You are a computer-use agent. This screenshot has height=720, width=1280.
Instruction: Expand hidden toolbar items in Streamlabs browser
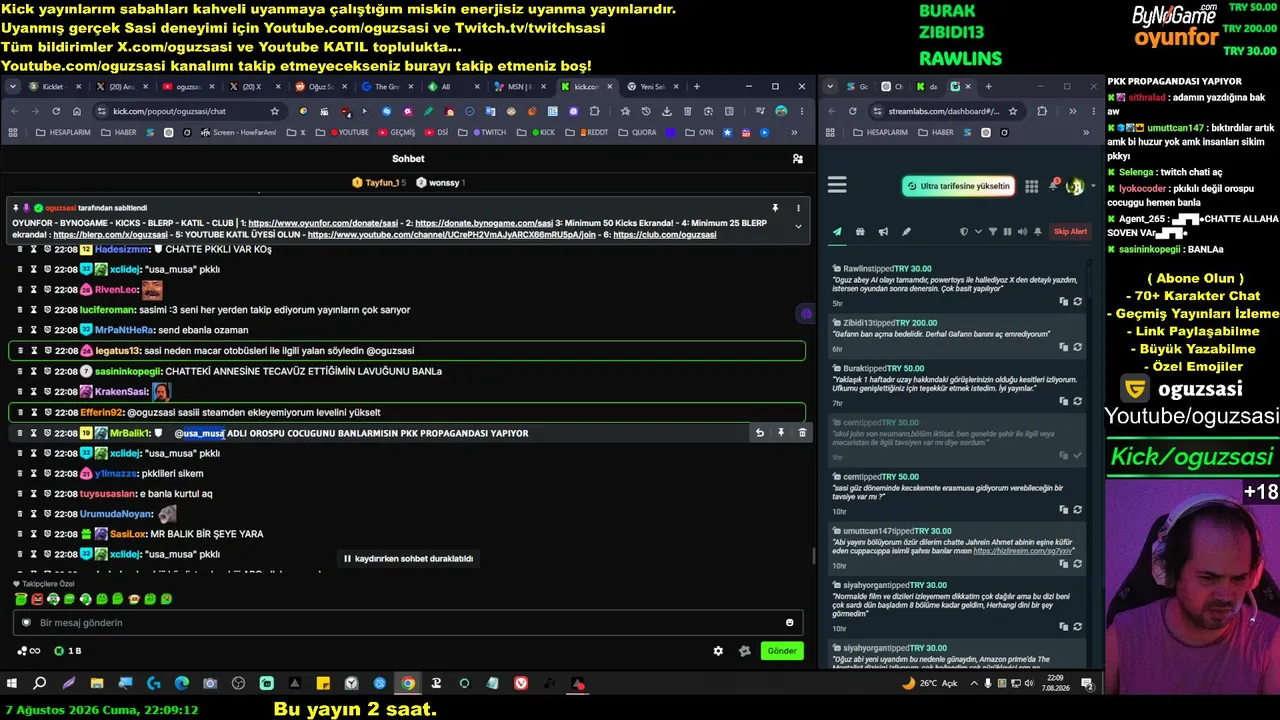(x=1072, y=111)
